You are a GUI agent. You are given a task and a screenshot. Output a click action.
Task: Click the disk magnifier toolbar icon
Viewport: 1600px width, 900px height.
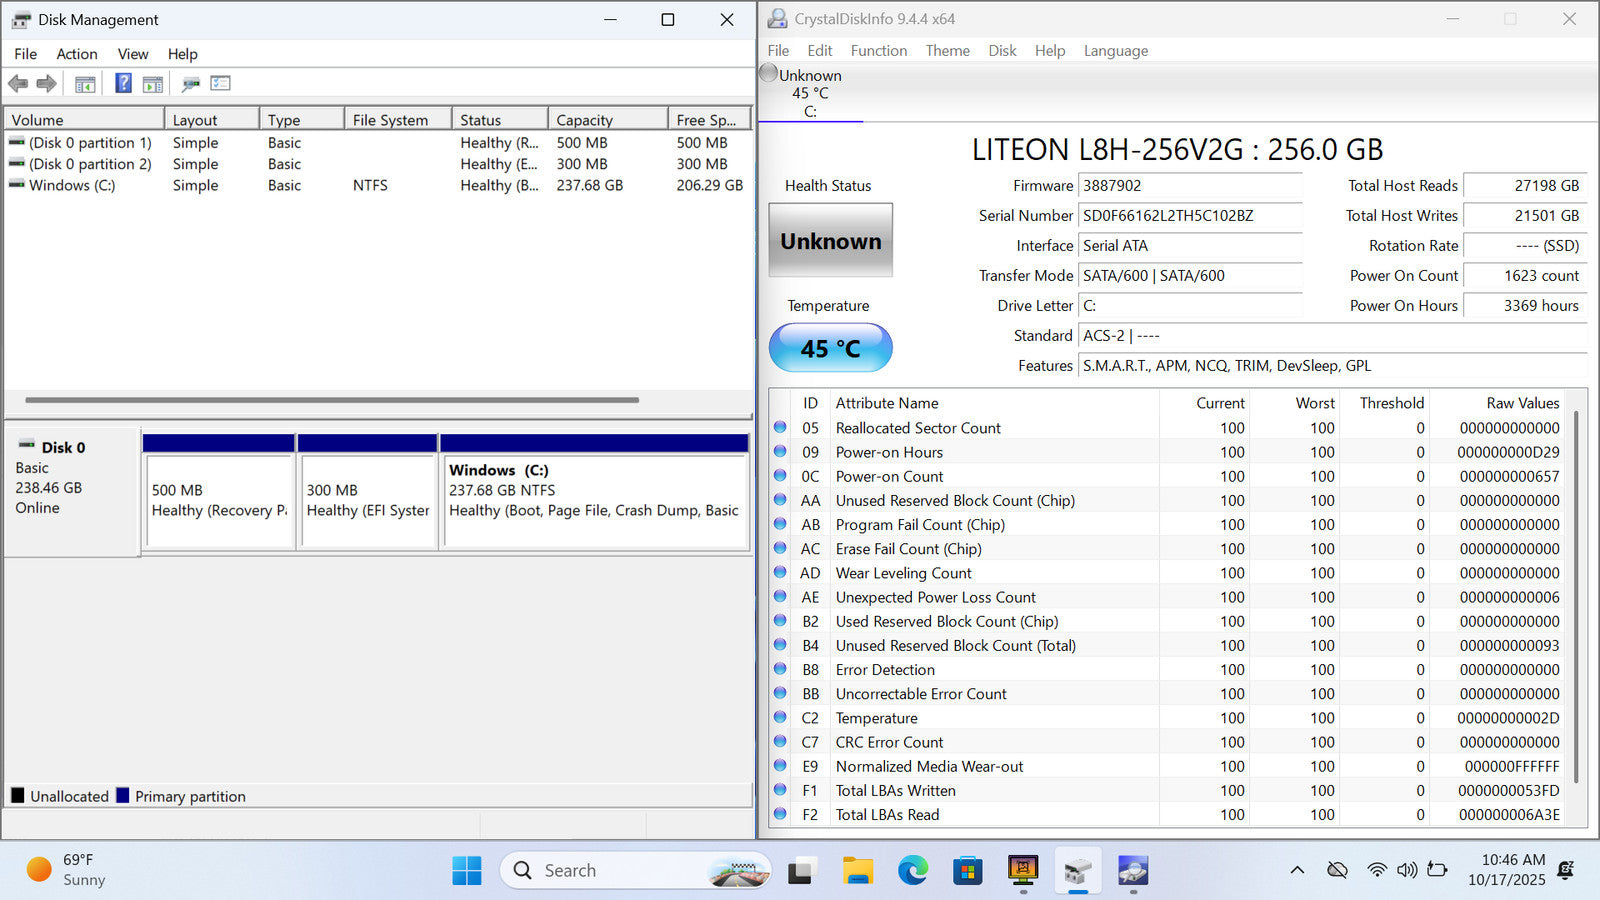tap(190, 84)
